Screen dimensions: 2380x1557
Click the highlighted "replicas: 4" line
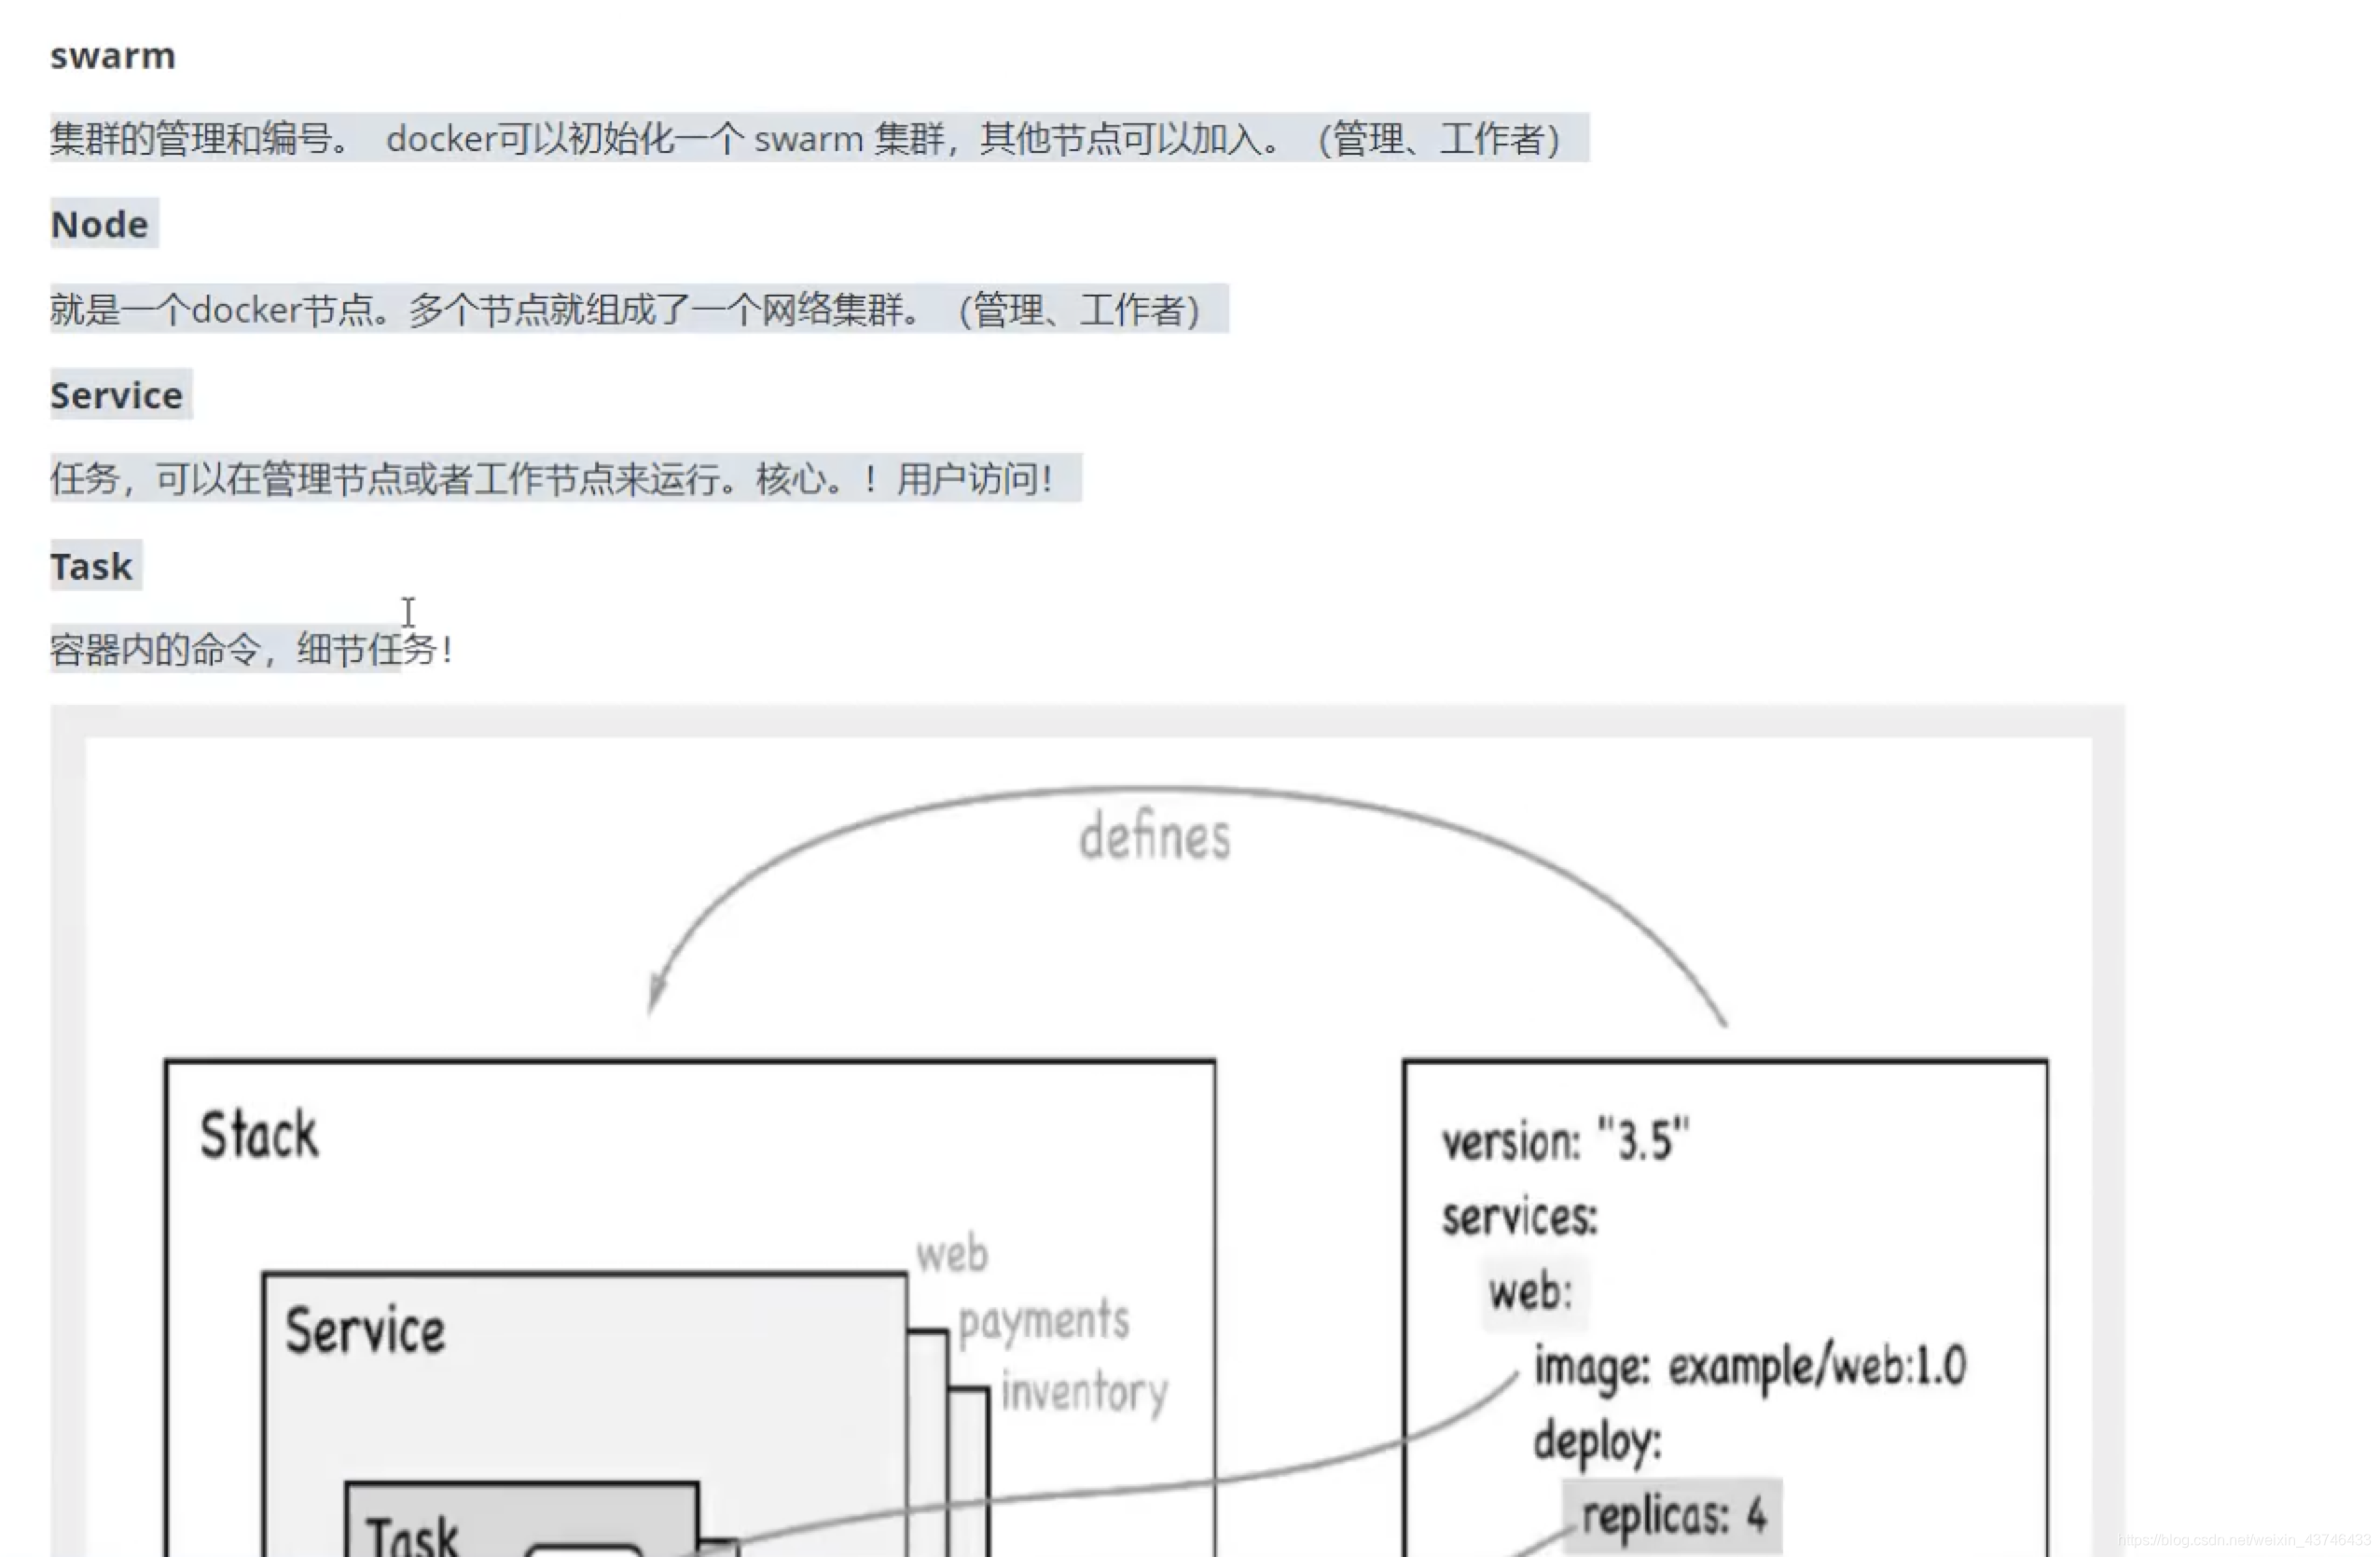point(1673,1516)
